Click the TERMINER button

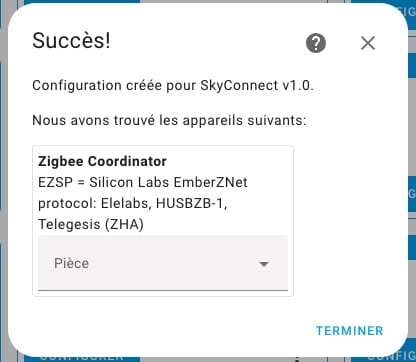(349, 331)
